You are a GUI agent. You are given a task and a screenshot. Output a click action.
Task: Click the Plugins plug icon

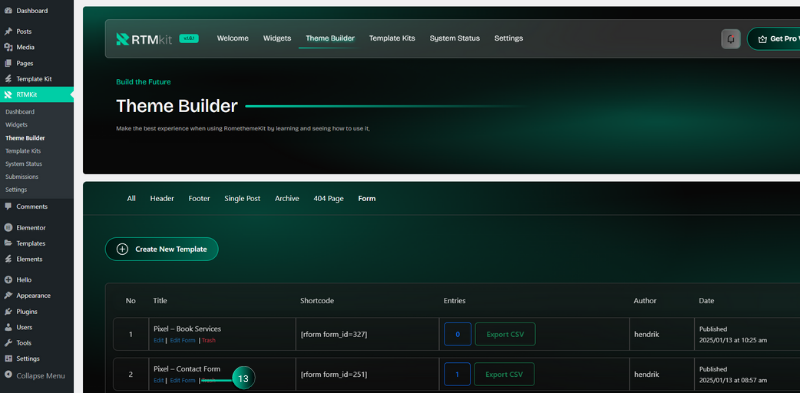[x=8, y=311]
